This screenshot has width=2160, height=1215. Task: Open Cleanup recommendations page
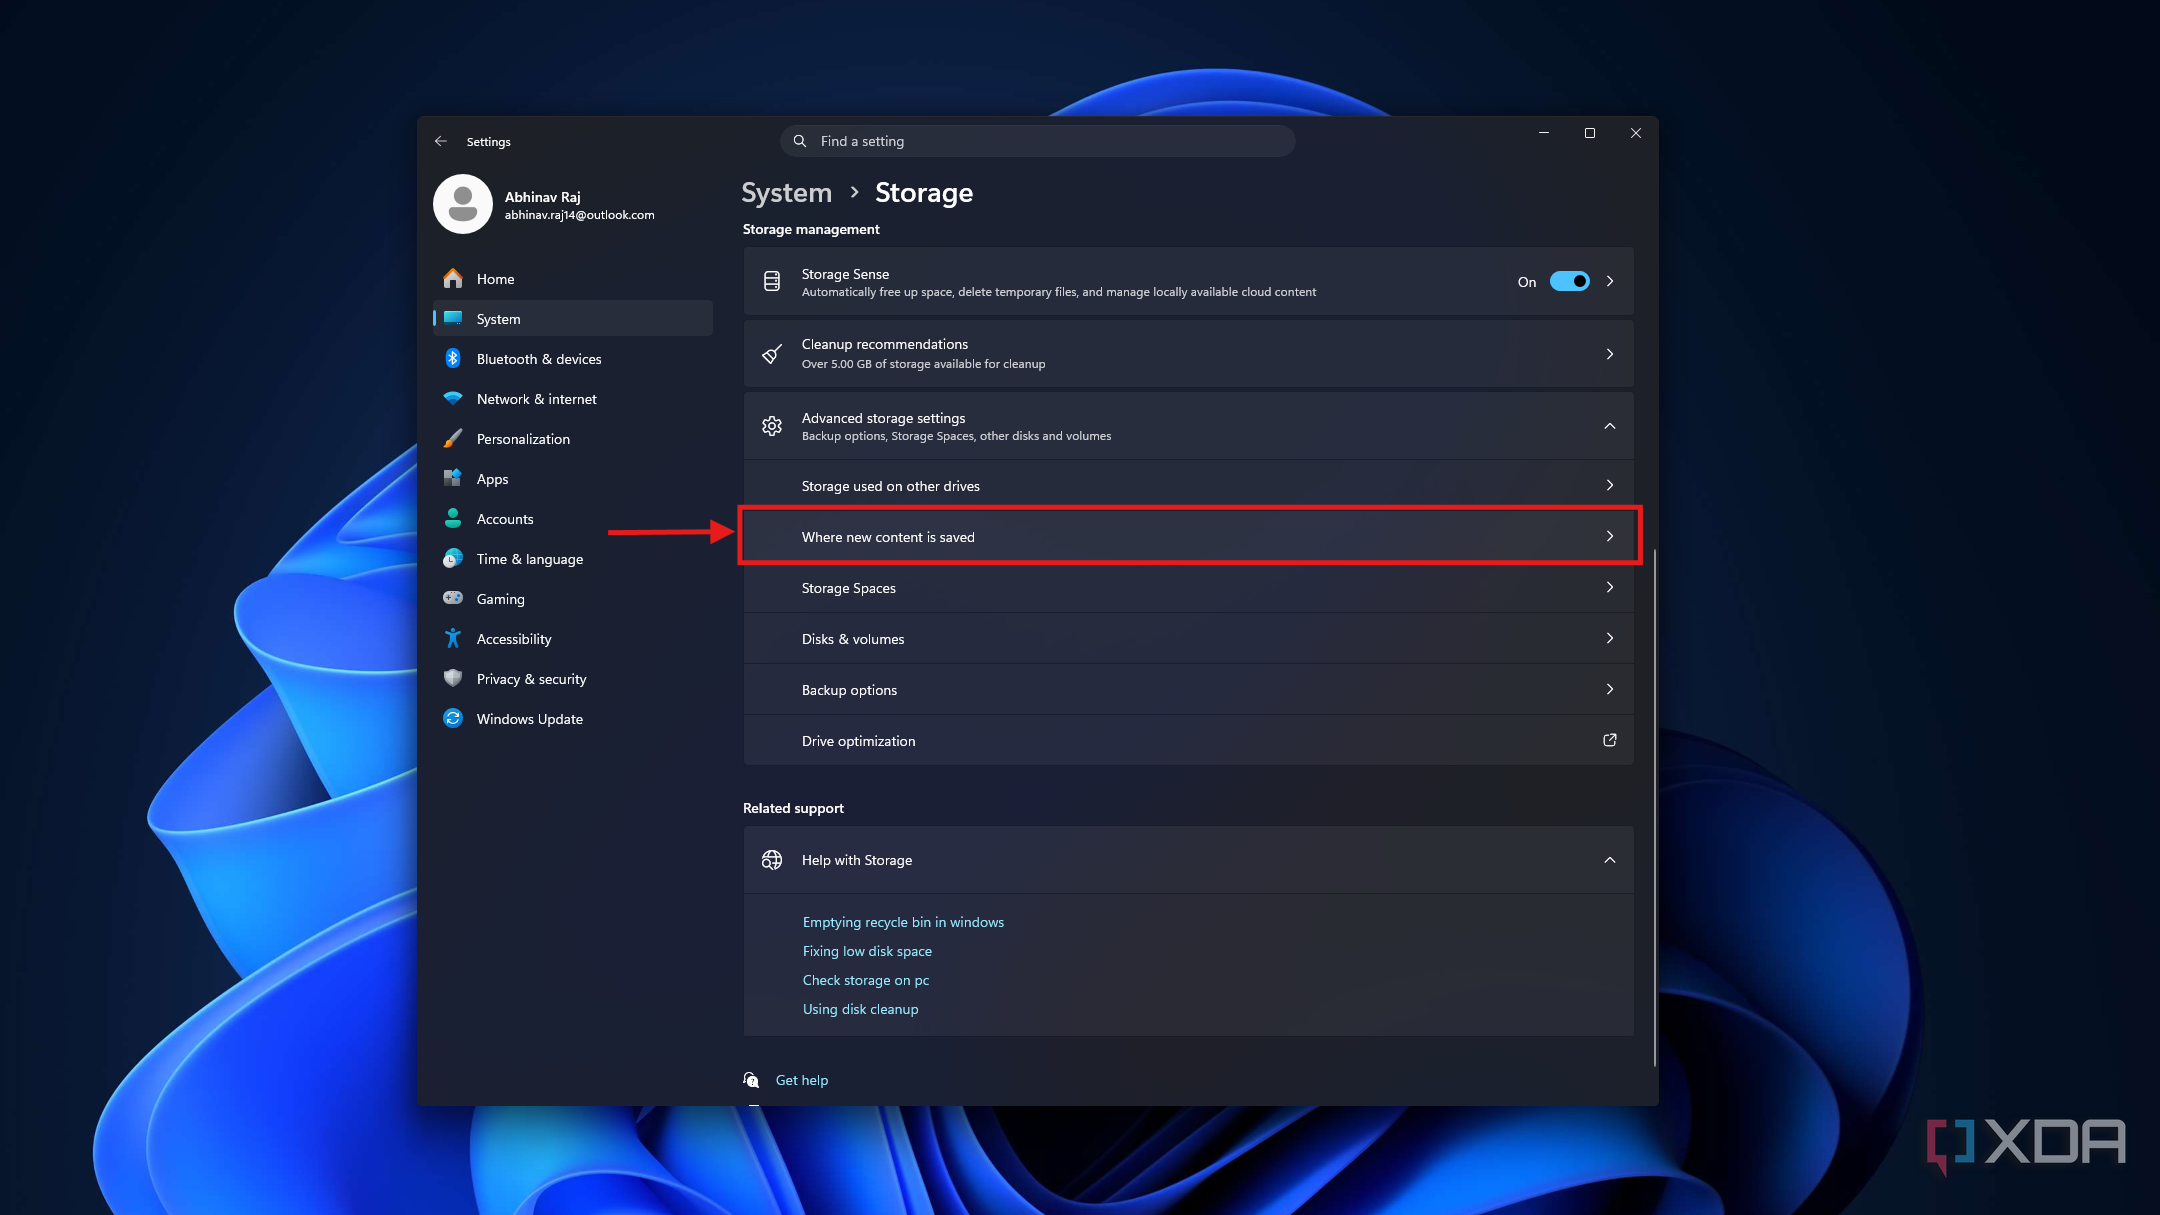[1188, 354]
